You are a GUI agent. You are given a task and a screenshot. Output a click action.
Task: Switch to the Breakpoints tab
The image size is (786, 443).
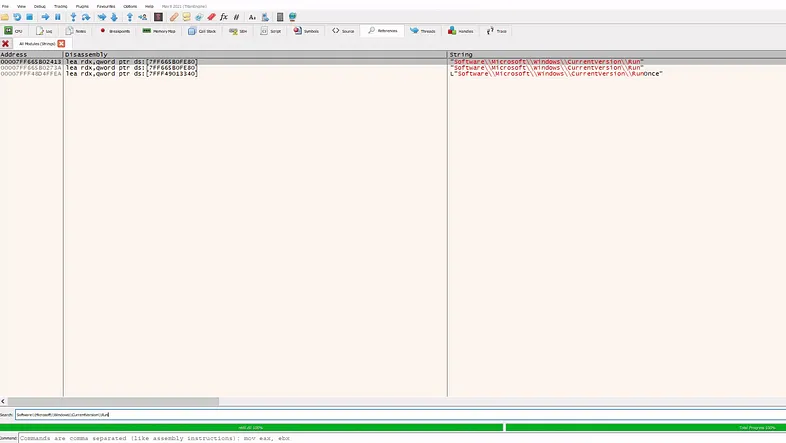click(x=115, y=31)
